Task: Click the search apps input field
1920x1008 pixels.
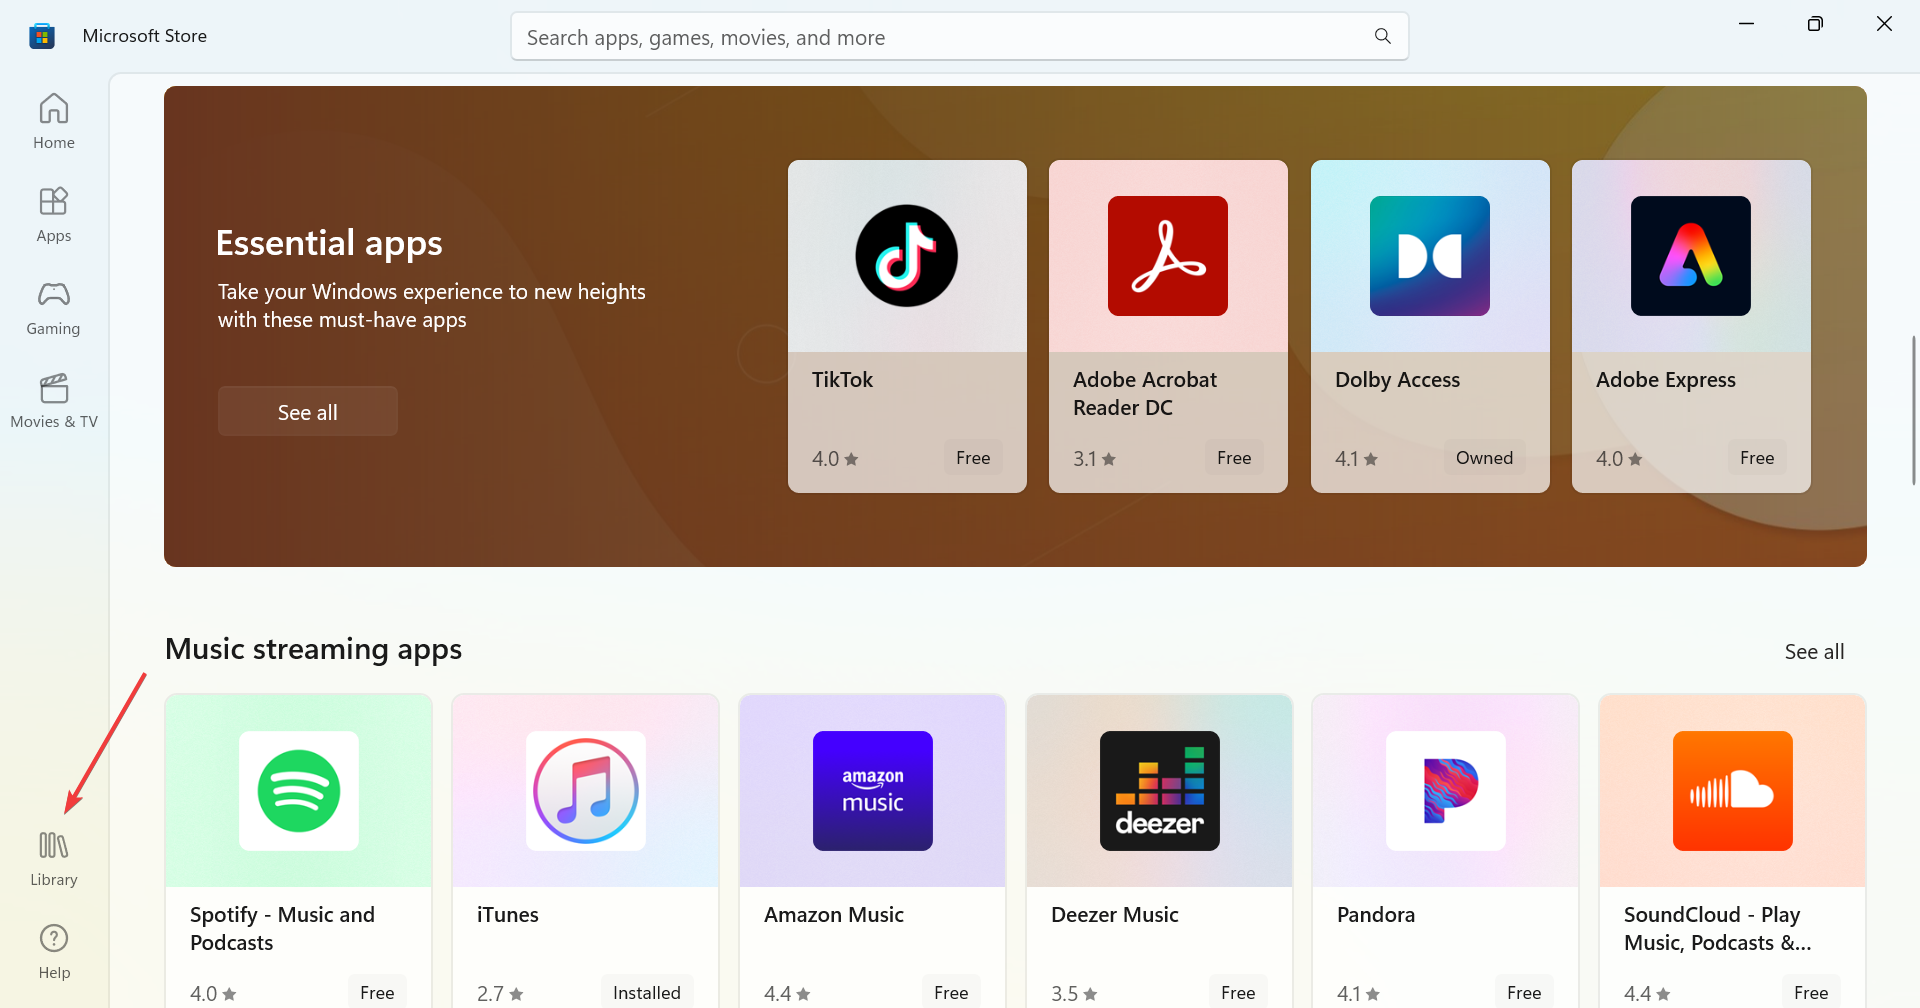Action: 959,37
